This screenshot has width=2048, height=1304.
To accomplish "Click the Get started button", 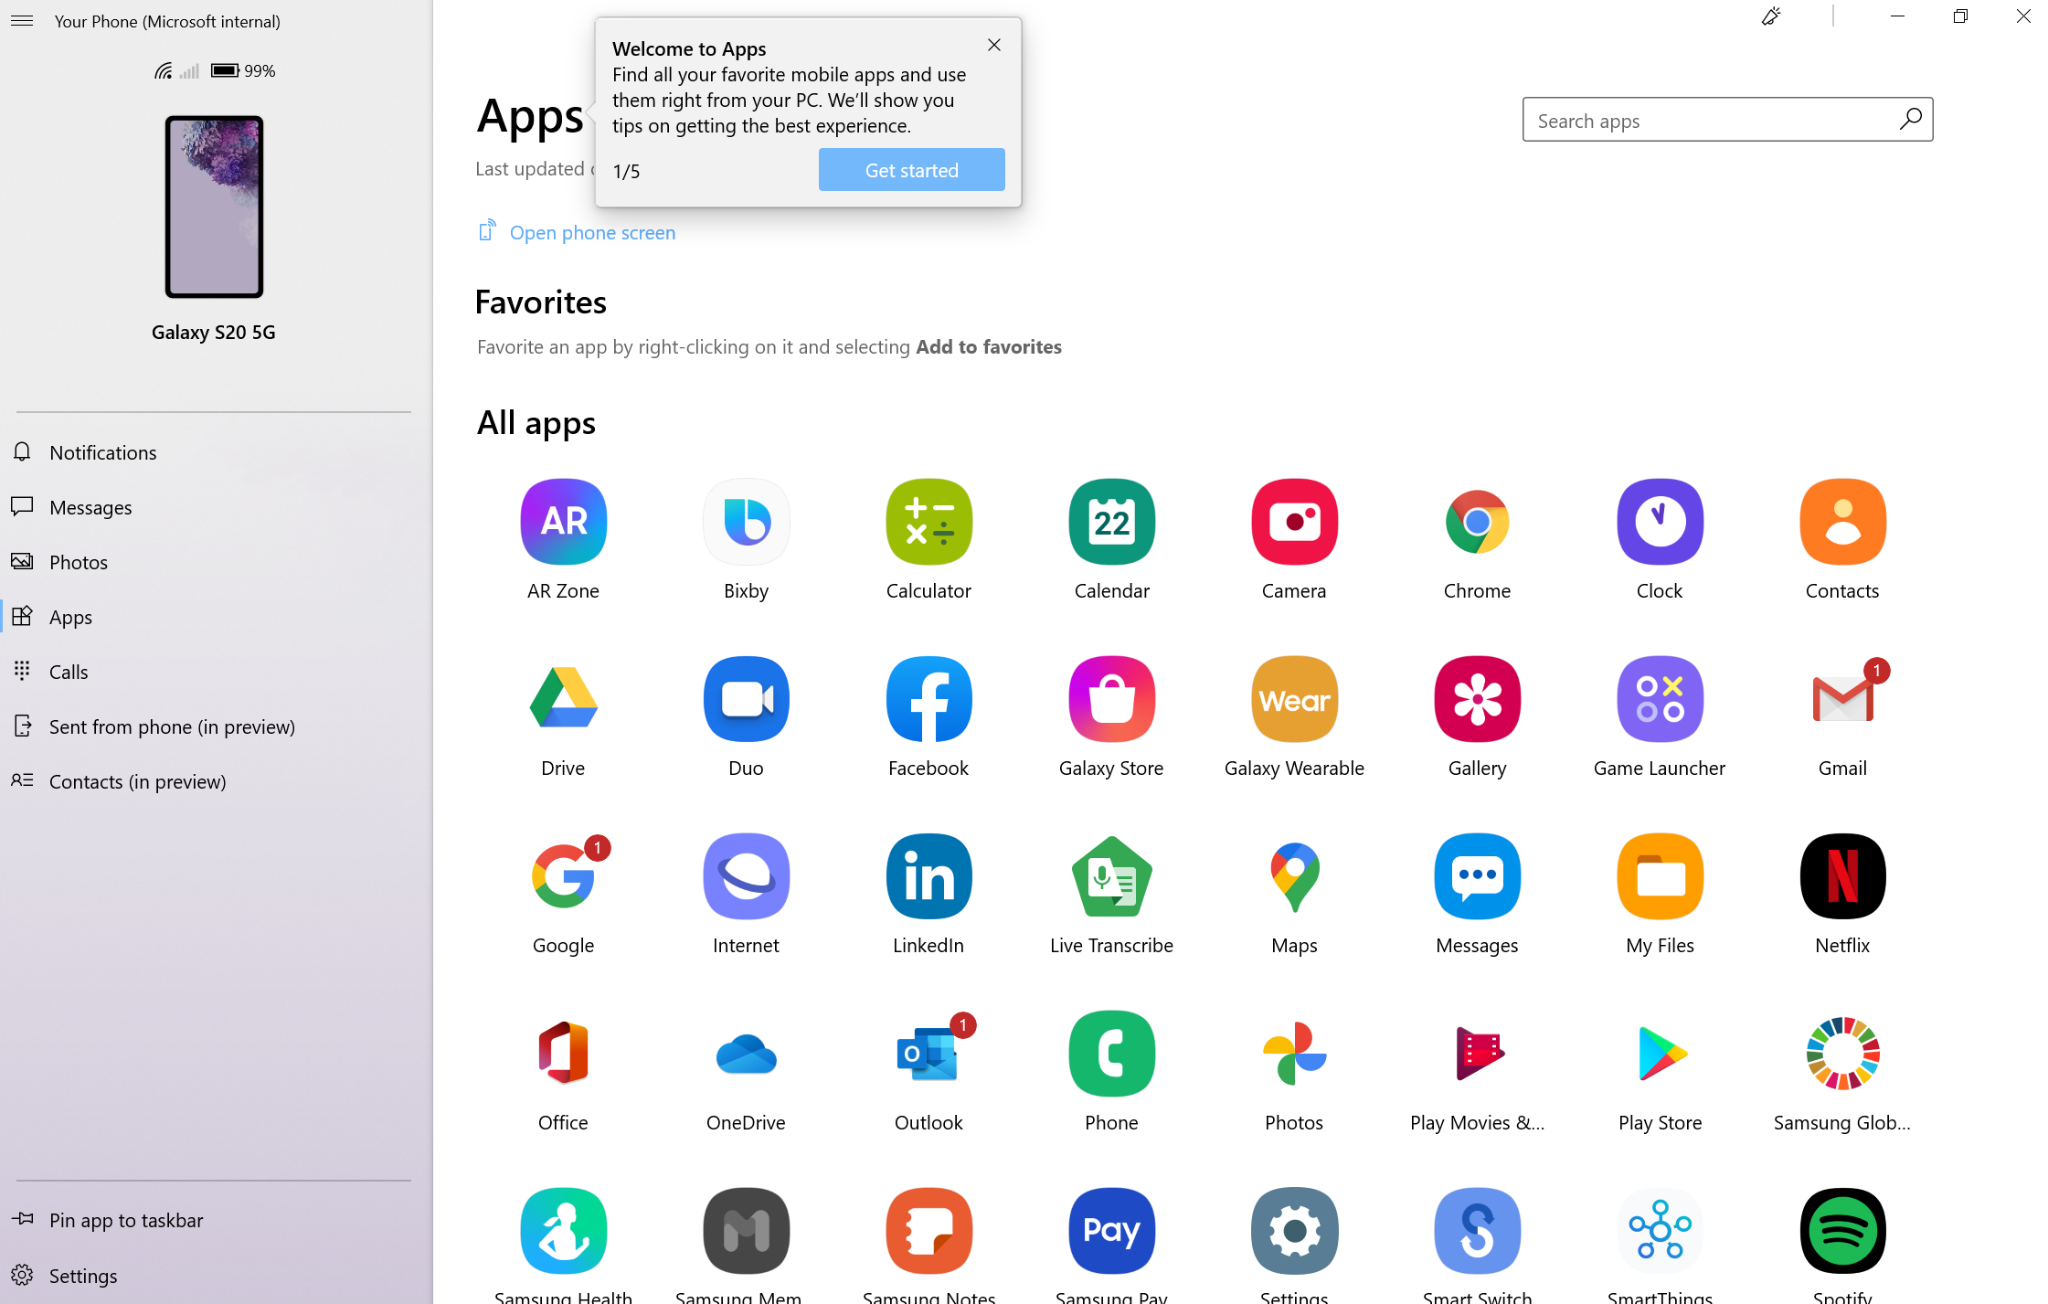I will point(911,170).
